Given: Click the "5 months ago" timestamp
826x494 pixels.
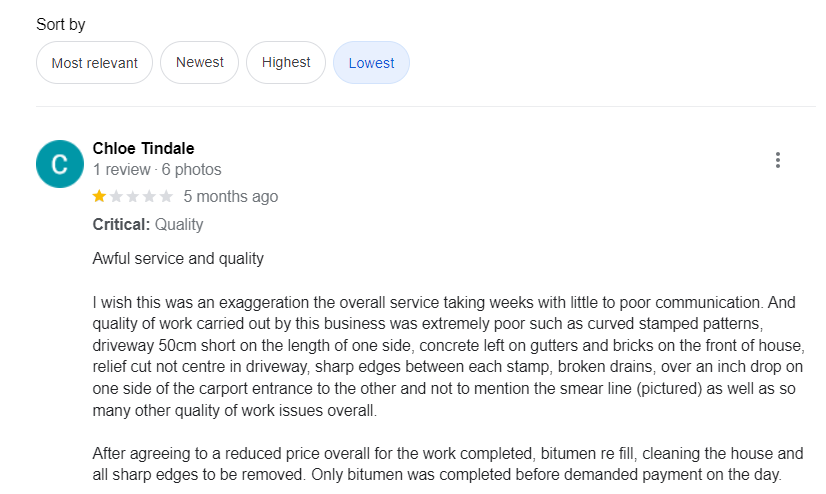Looking at the screenshot, I should coord(231,196).
